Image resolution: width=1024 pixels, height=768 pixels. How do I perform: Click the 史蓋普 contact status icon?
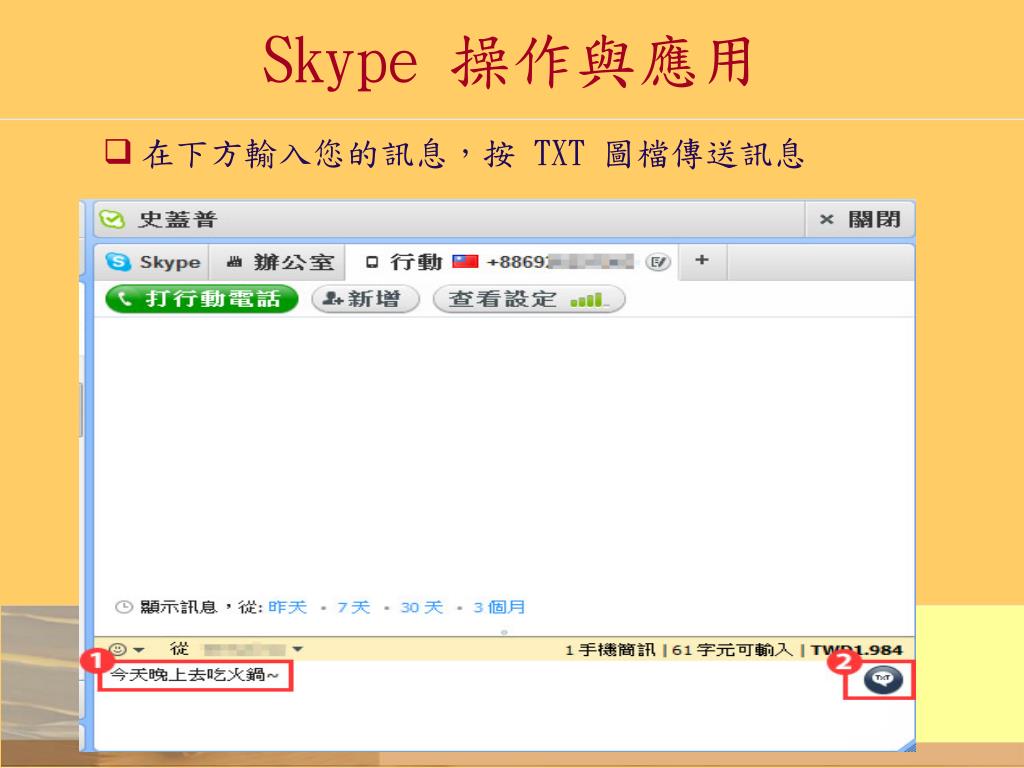(112, 219)
